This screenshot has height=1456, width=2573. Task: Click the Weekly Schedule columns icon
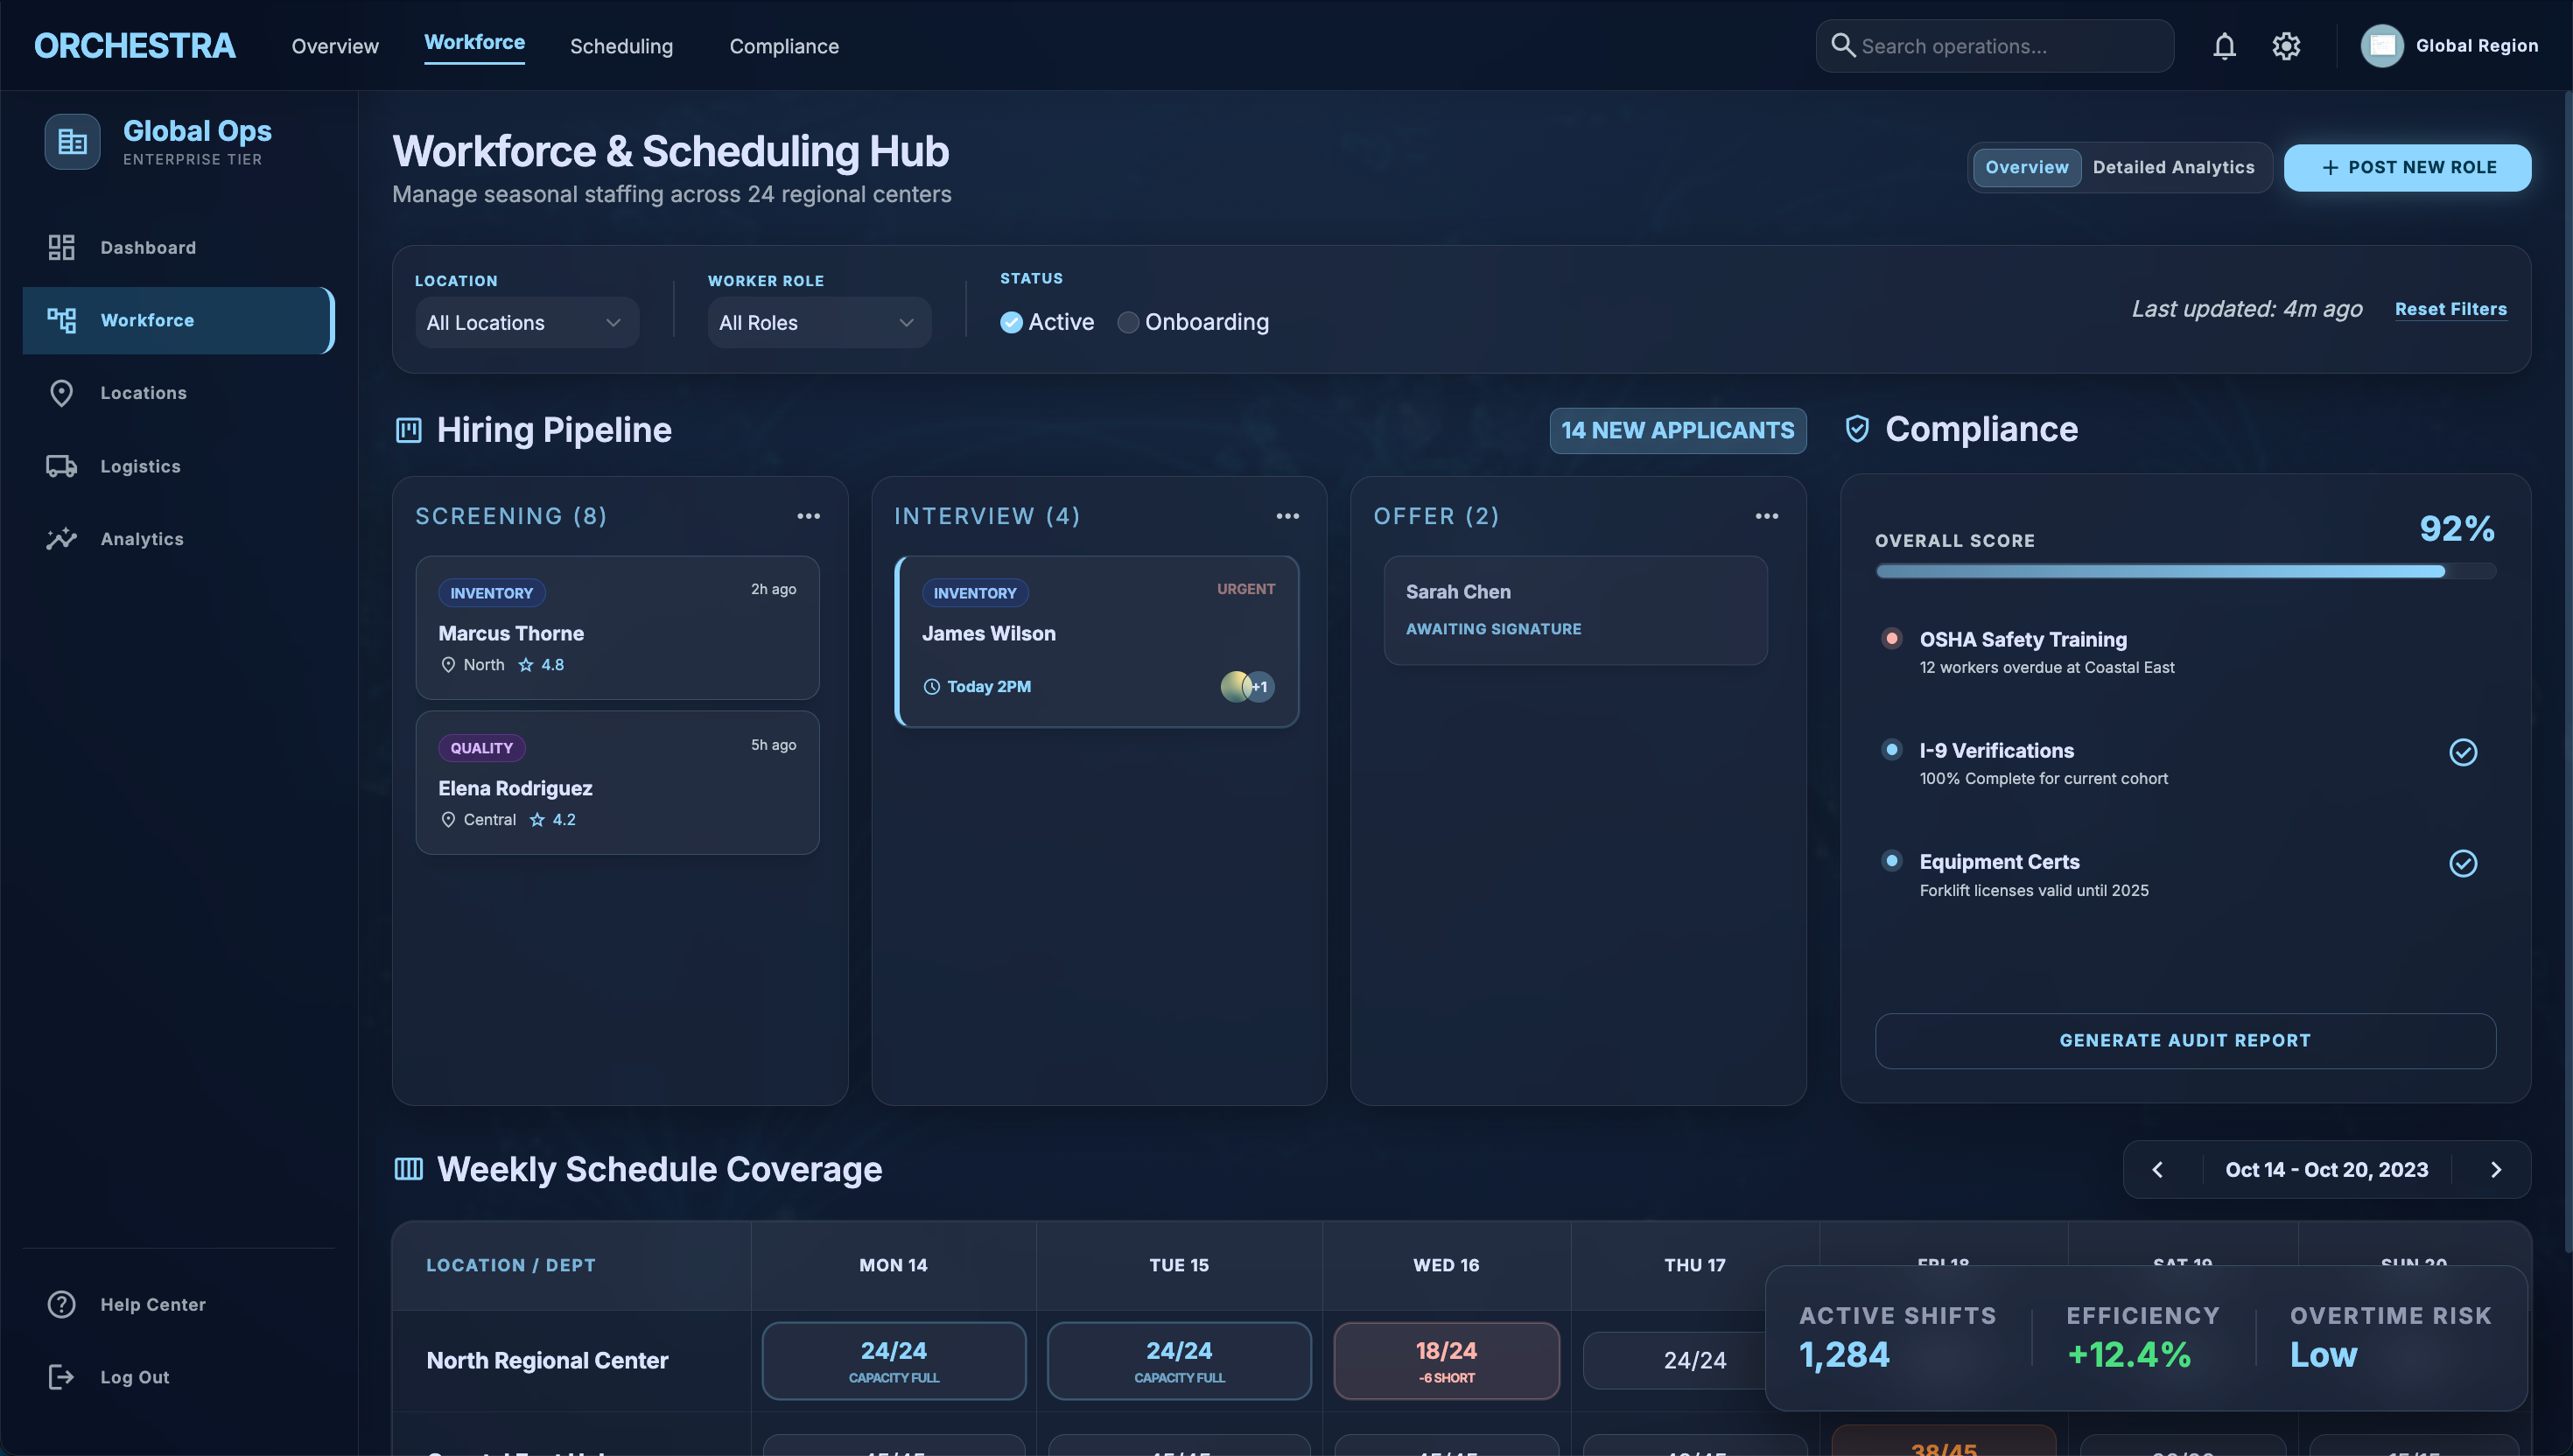(x=408, y=1169)
